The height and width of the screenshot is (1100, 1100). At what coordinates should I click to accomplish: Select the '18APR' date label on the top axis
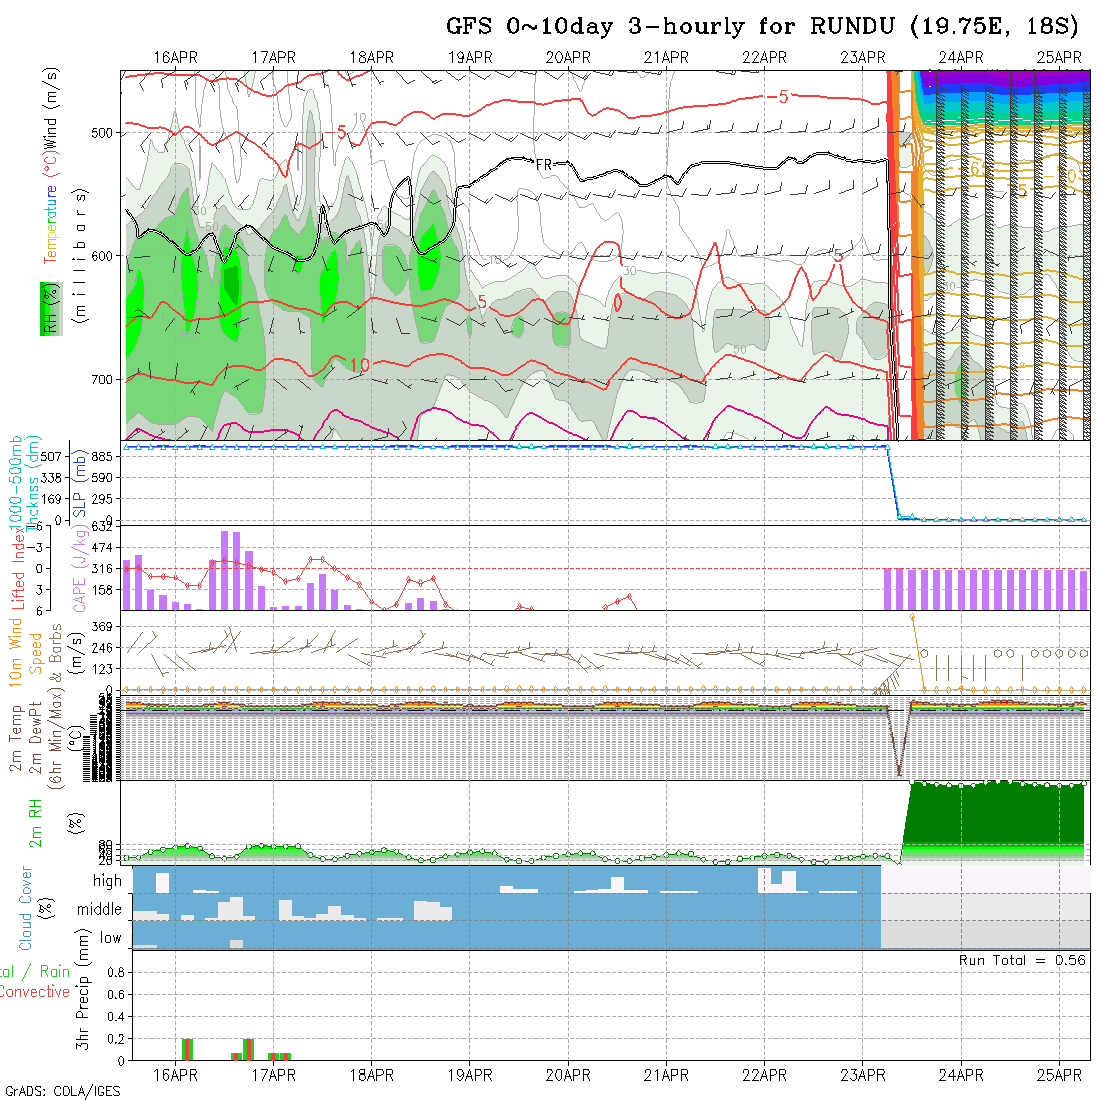point(372,58)
